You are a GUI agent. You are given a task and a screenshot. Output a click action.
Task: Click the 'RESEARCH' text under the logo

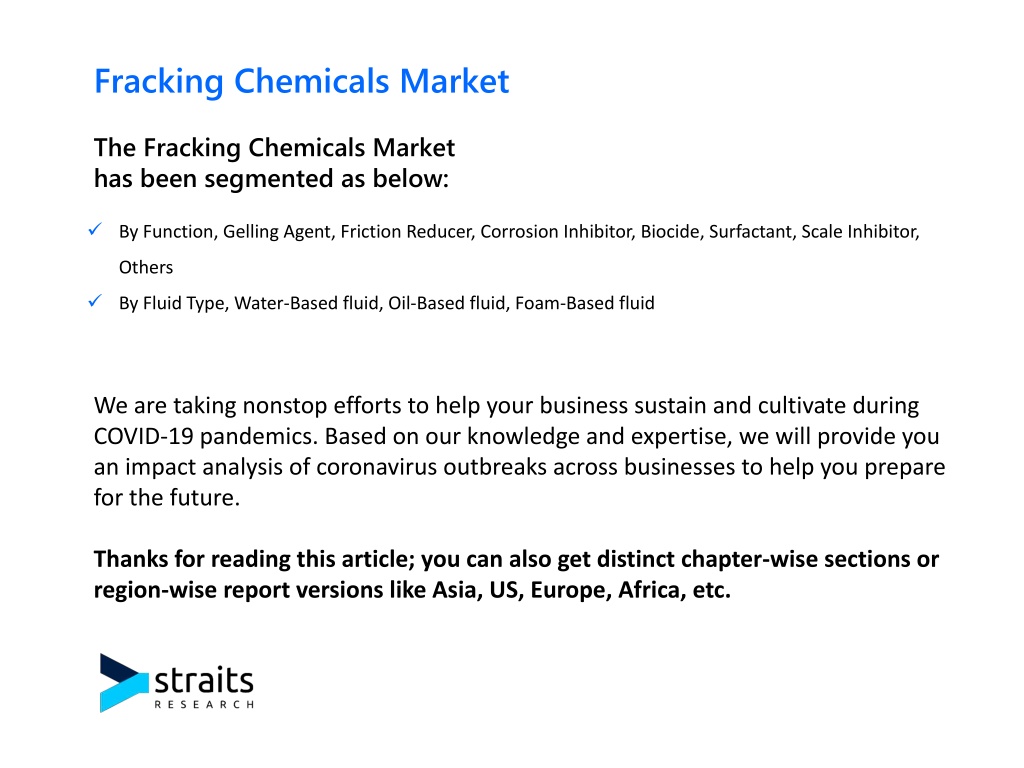coord(204,705)
